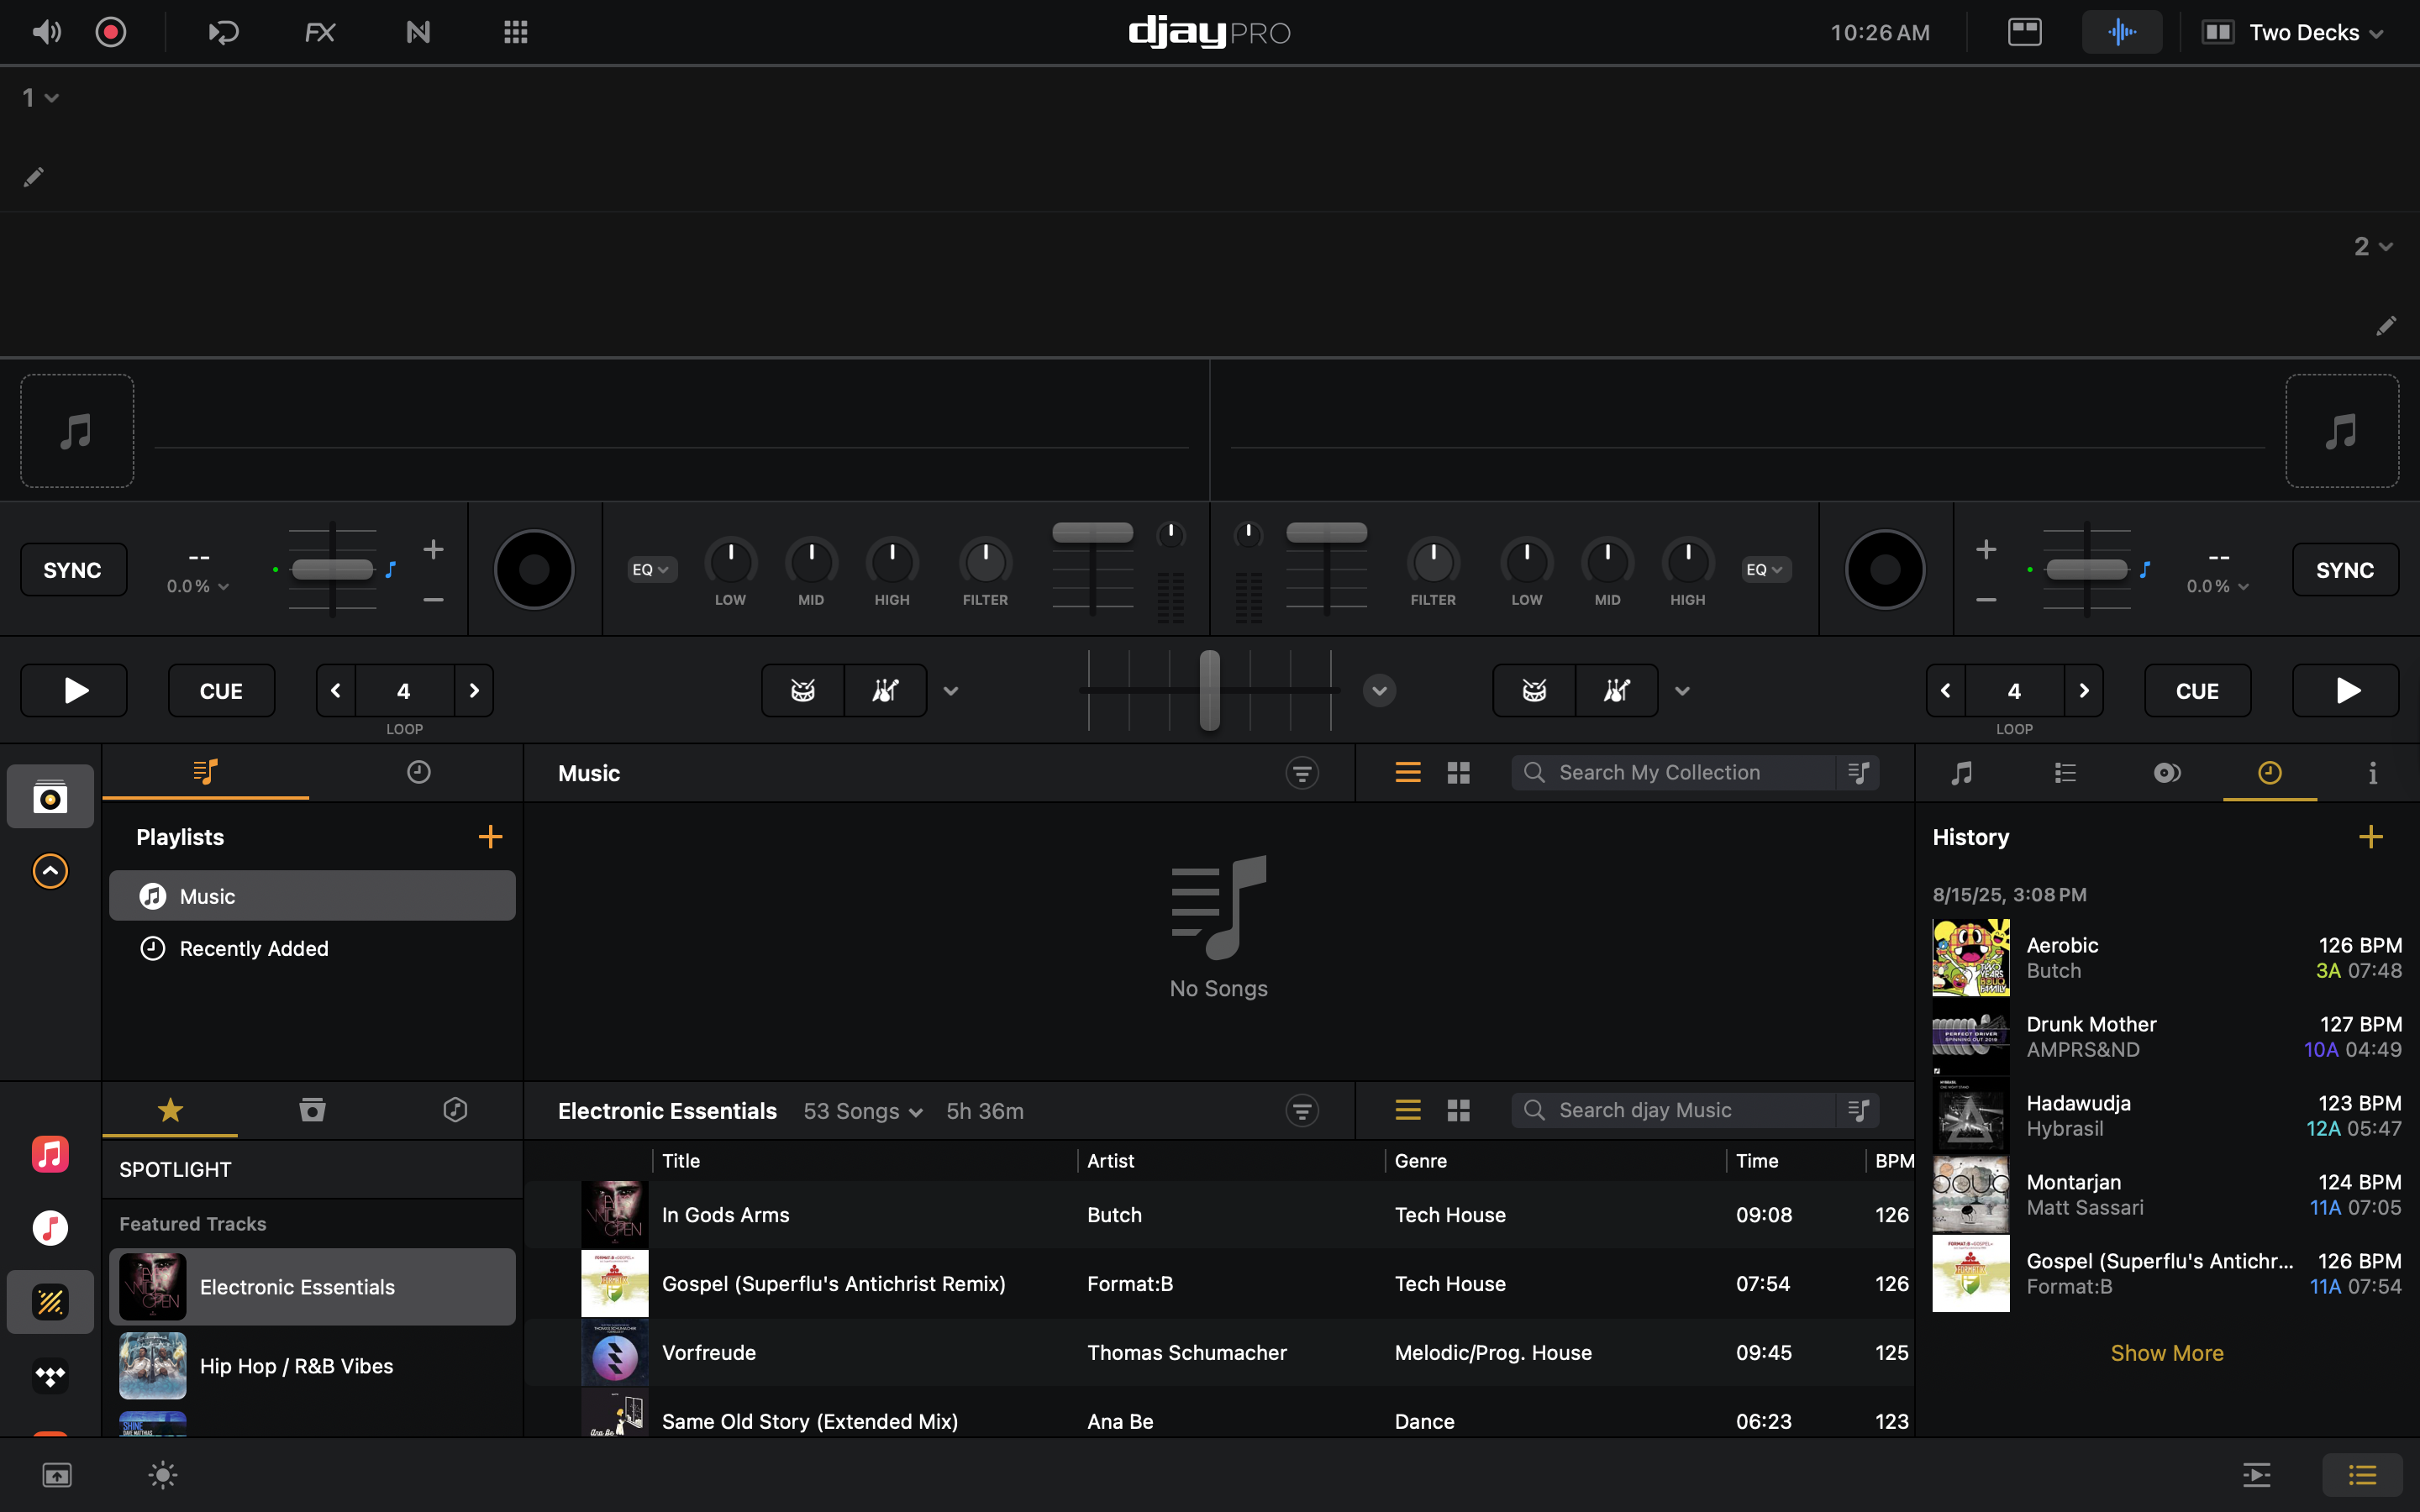Screen dimensions: 2420x1512
Task: Open the TIDAL source in sidebar
Action: click(x=50, y=1376)
